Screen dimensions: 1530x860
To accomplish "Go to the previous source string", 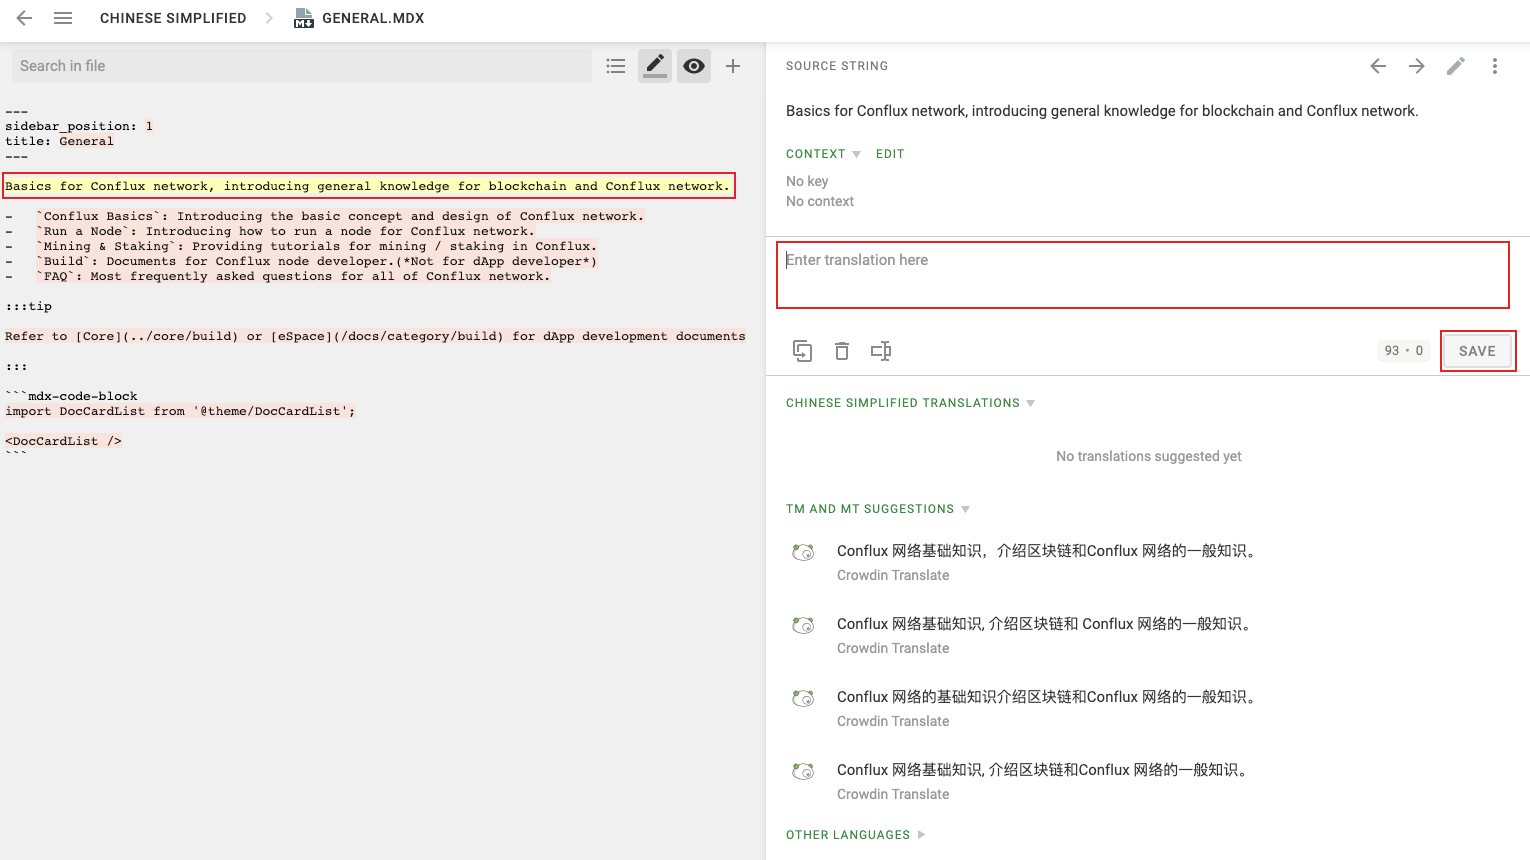I will (1378, 66).
